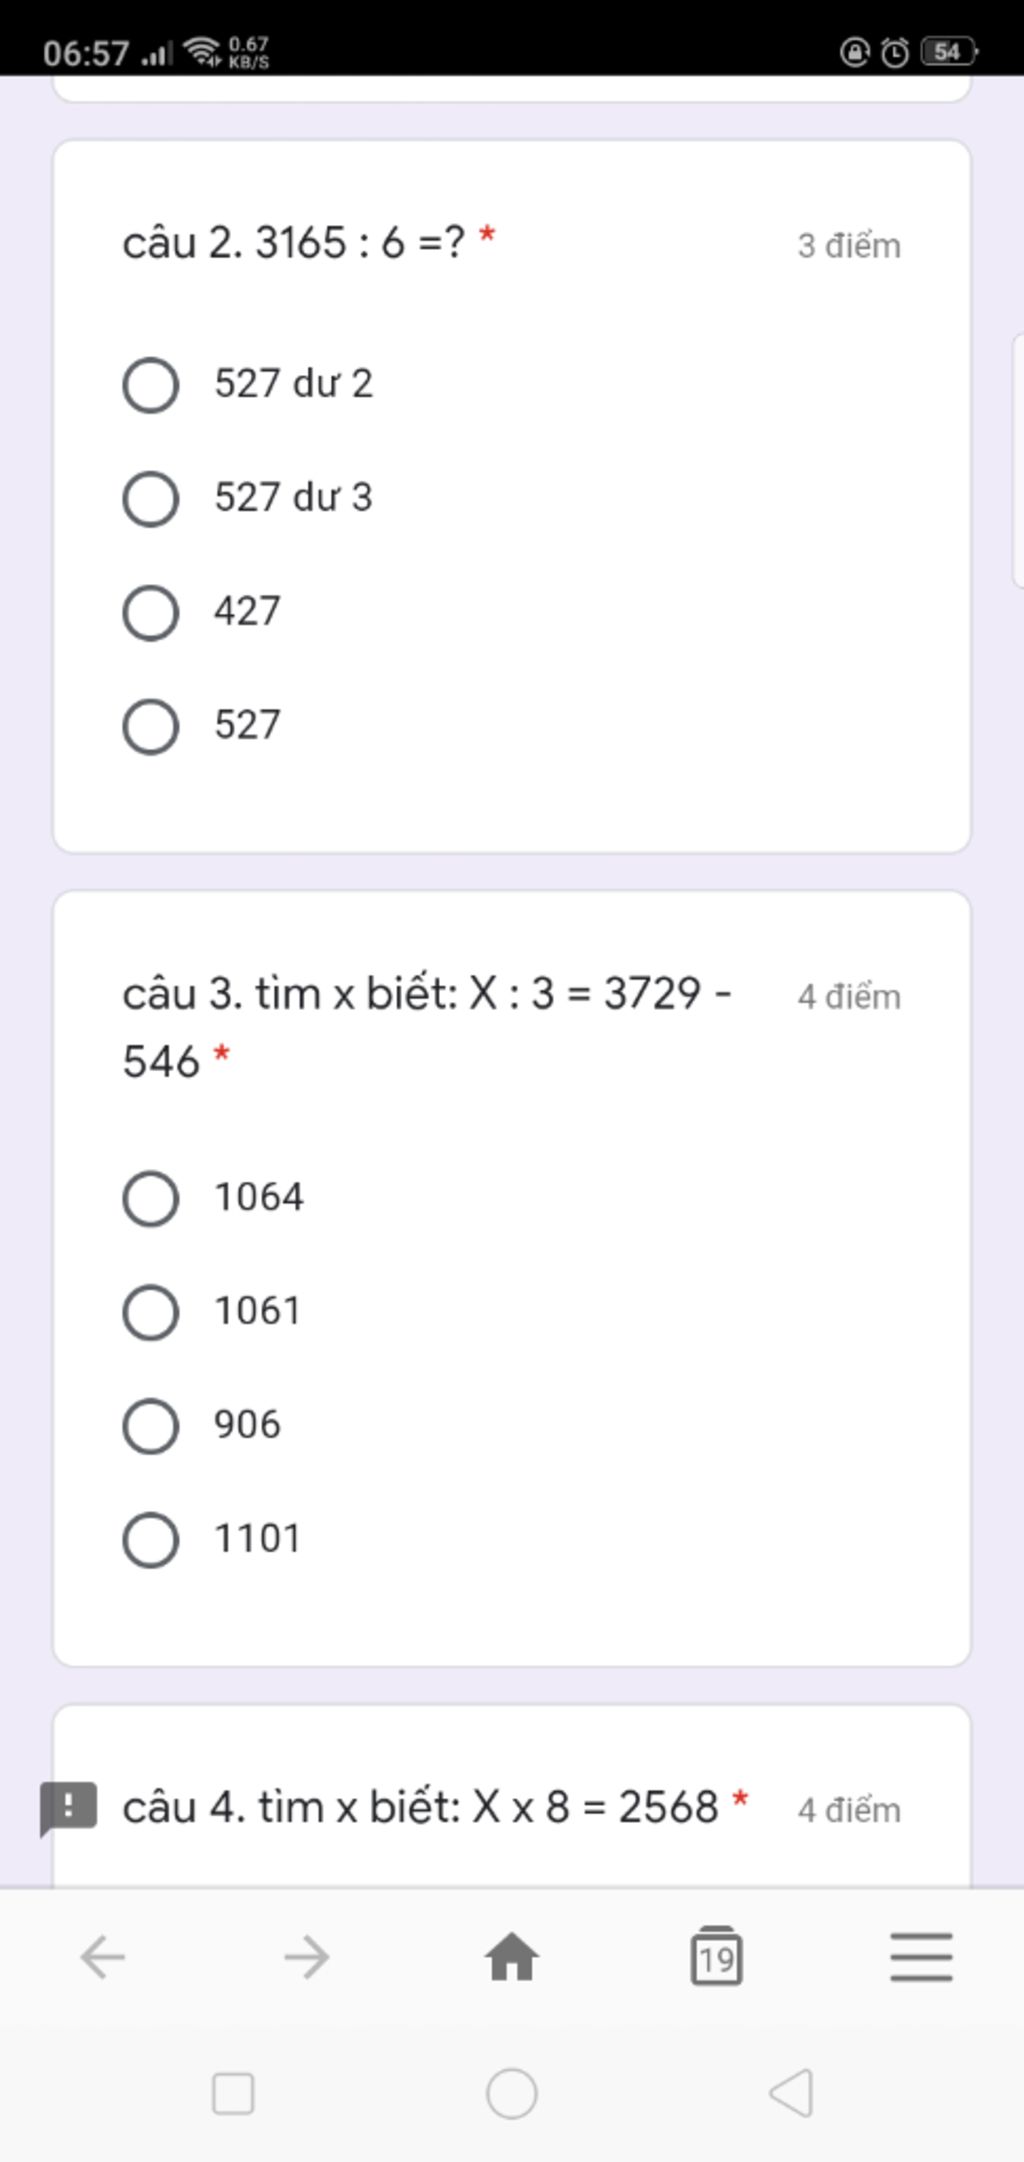
Task: Choose option 527 for câu 2
Action: pos(151,726)
